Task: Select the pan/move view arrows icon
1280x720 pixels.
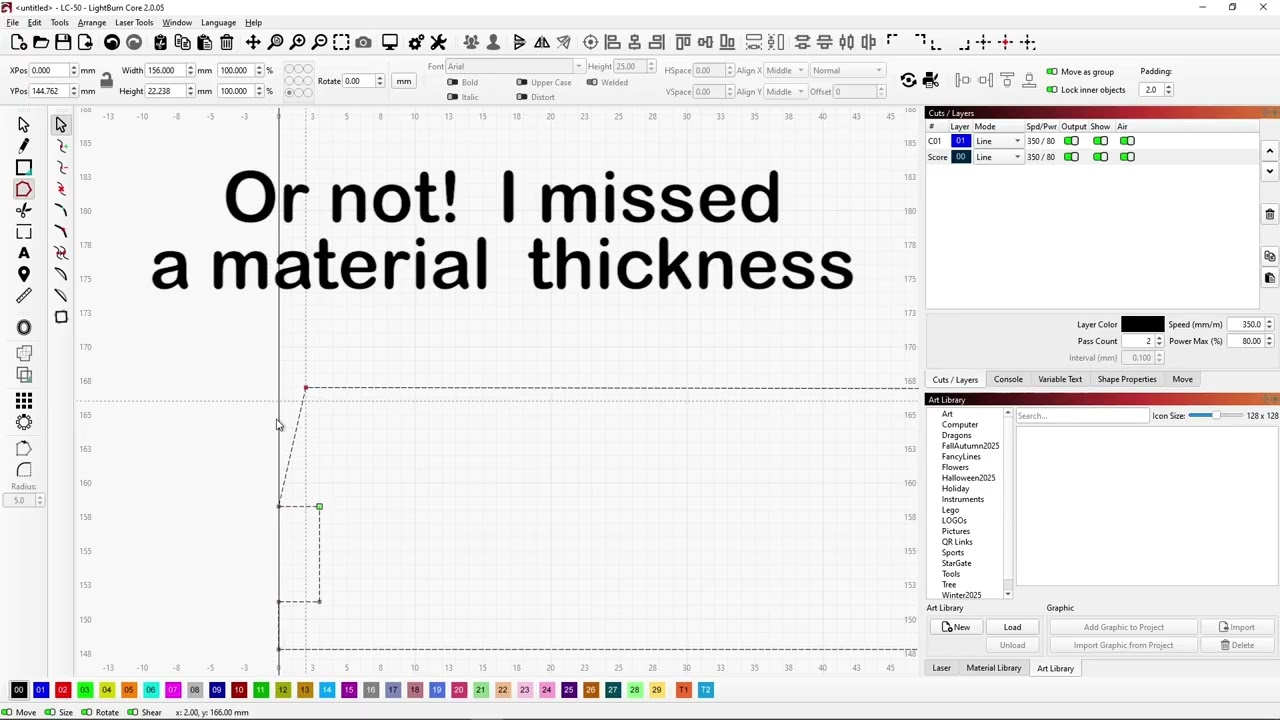Action: point(253,42)
